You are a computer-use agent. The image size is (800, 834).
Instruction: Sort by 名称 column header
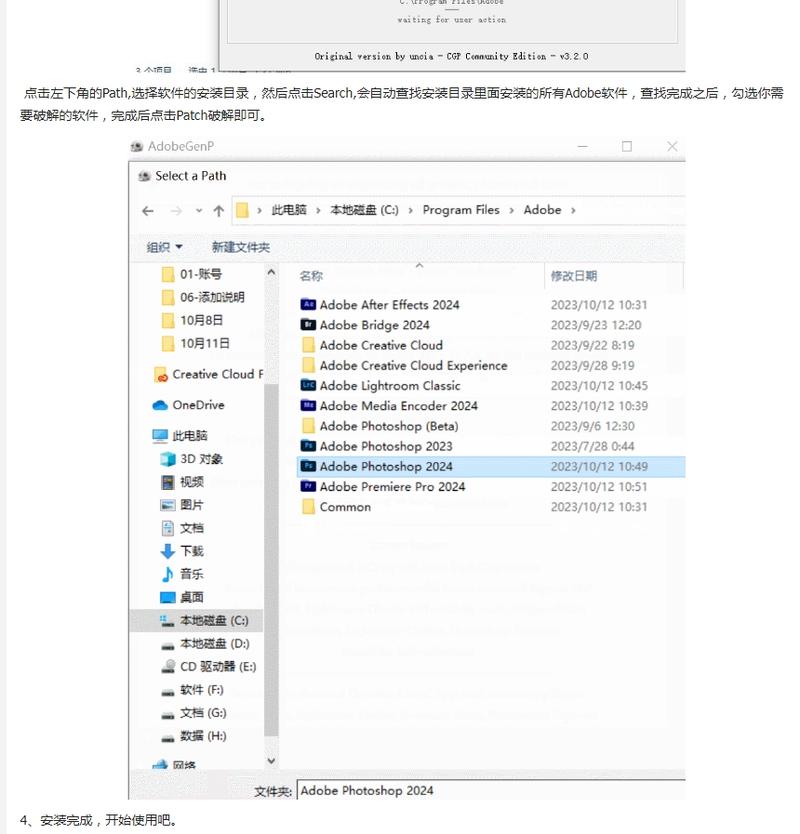pos(311,276)
